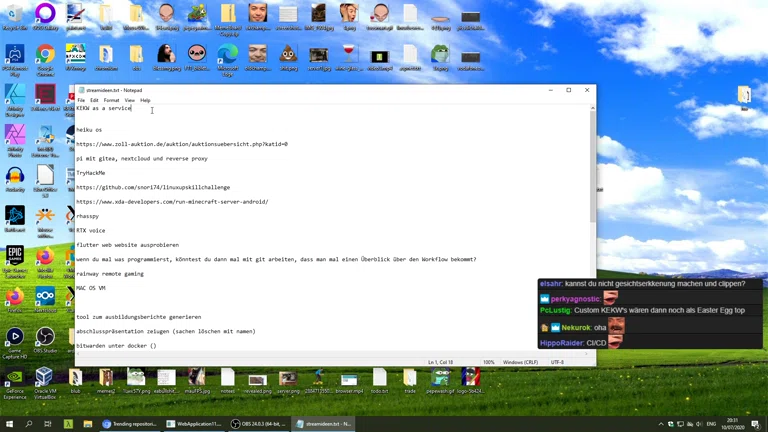Screen dimensions: 768x432
Task: Switch to WebApplication11 taskbar window
Action: (194, 424)
